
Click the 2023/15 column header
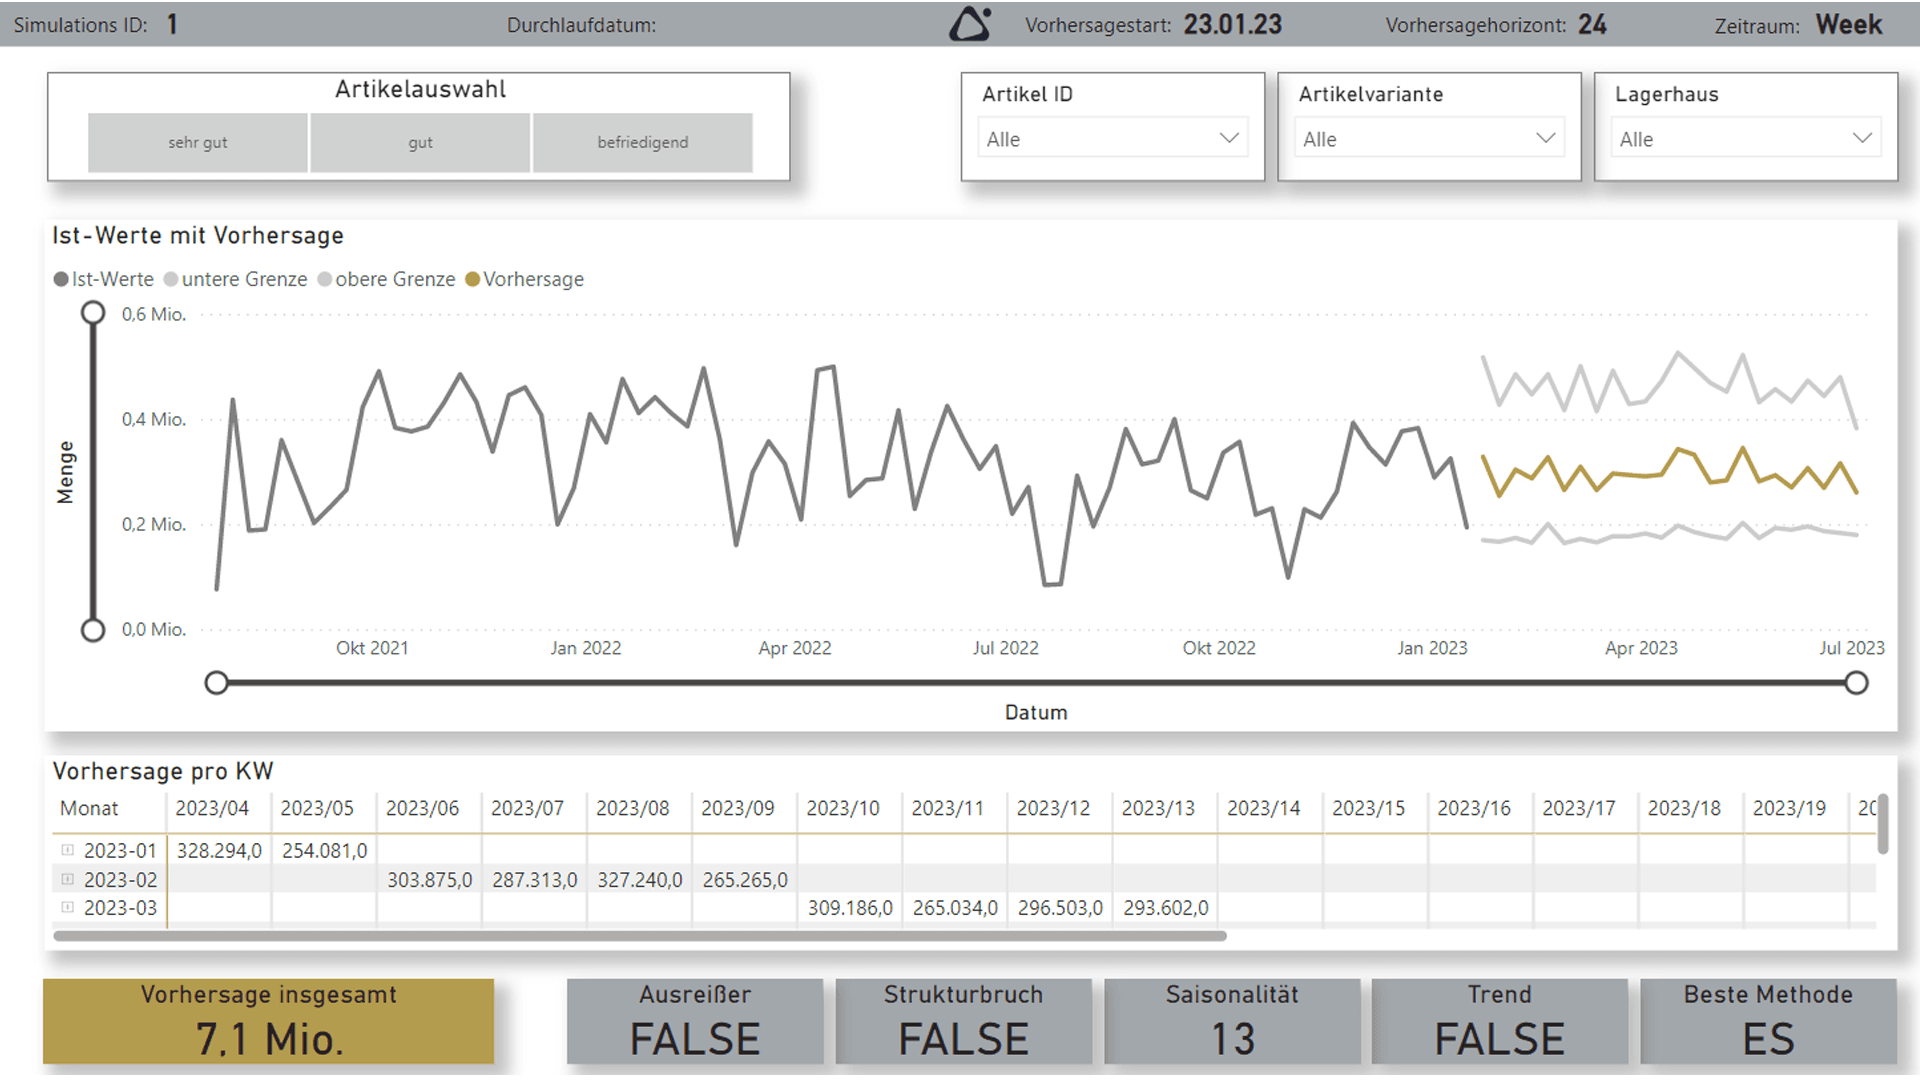[x=1369, y=808]
